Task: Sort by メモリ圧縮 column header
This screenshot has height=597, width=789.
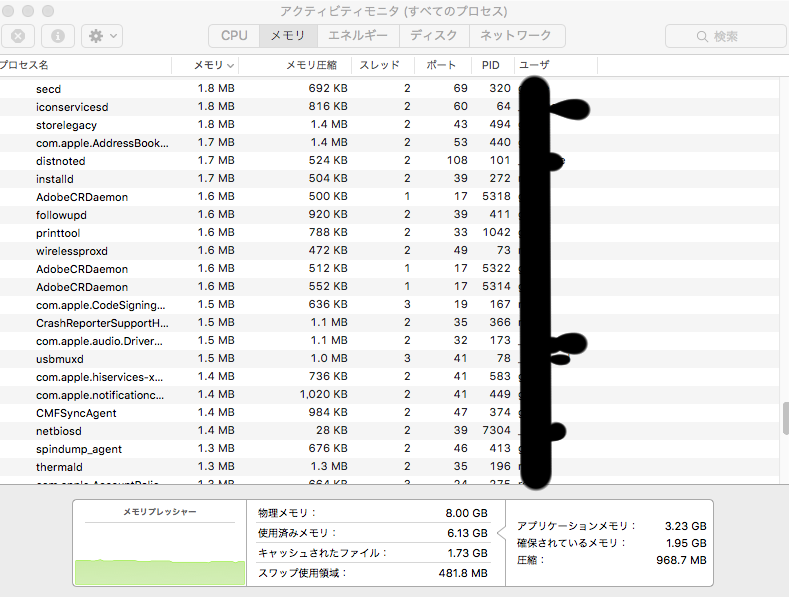Action: click(x=311, y=65)
